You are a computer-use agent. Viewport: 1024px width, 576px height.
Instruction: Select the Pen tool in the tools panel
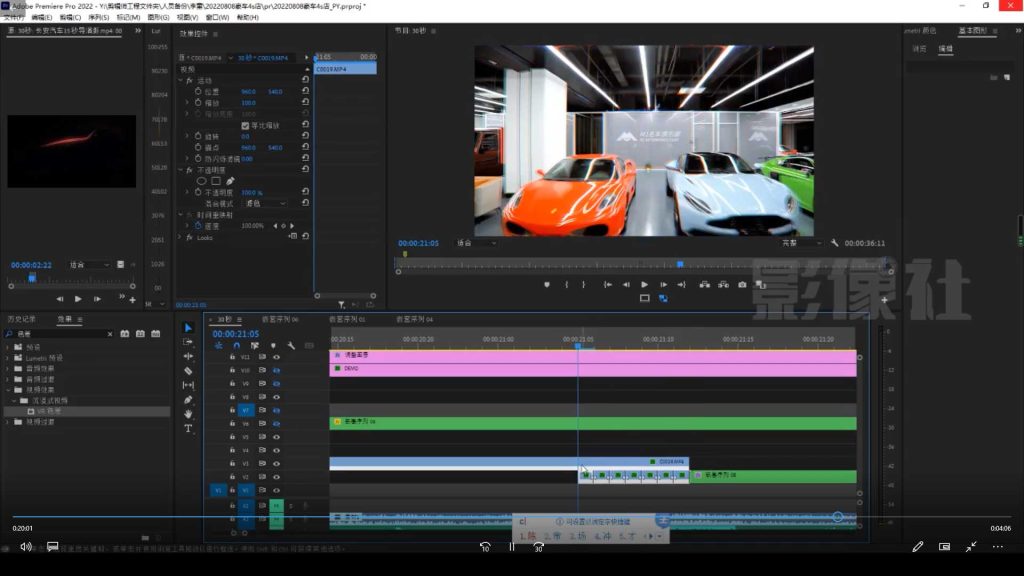[x=188, y=400]
